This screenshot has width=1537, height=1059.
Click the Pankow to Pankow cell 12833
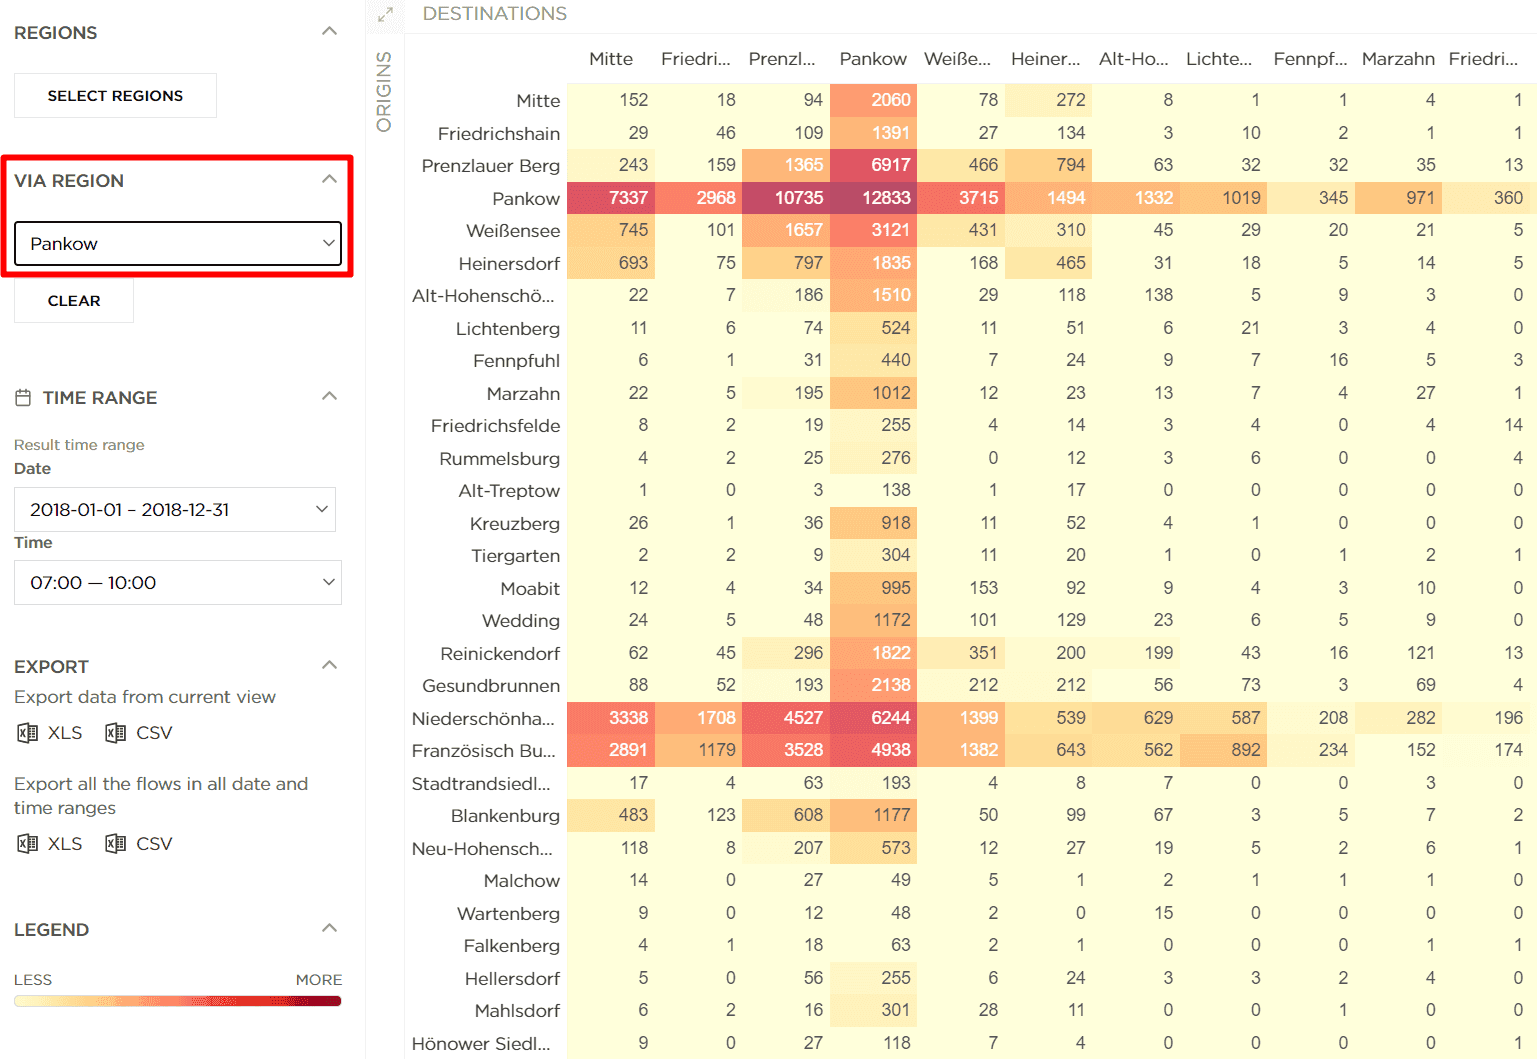pos(874,198)
